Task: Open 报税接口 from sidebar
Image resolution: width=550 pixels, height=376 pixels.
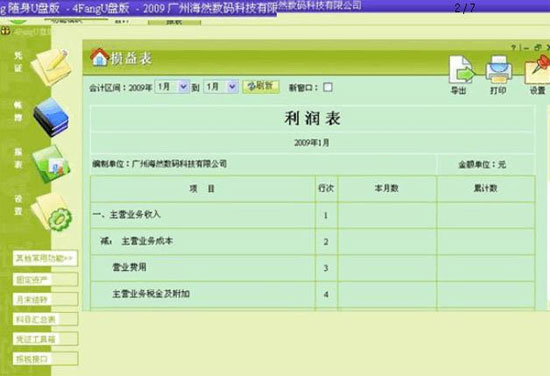Action: 45,359
